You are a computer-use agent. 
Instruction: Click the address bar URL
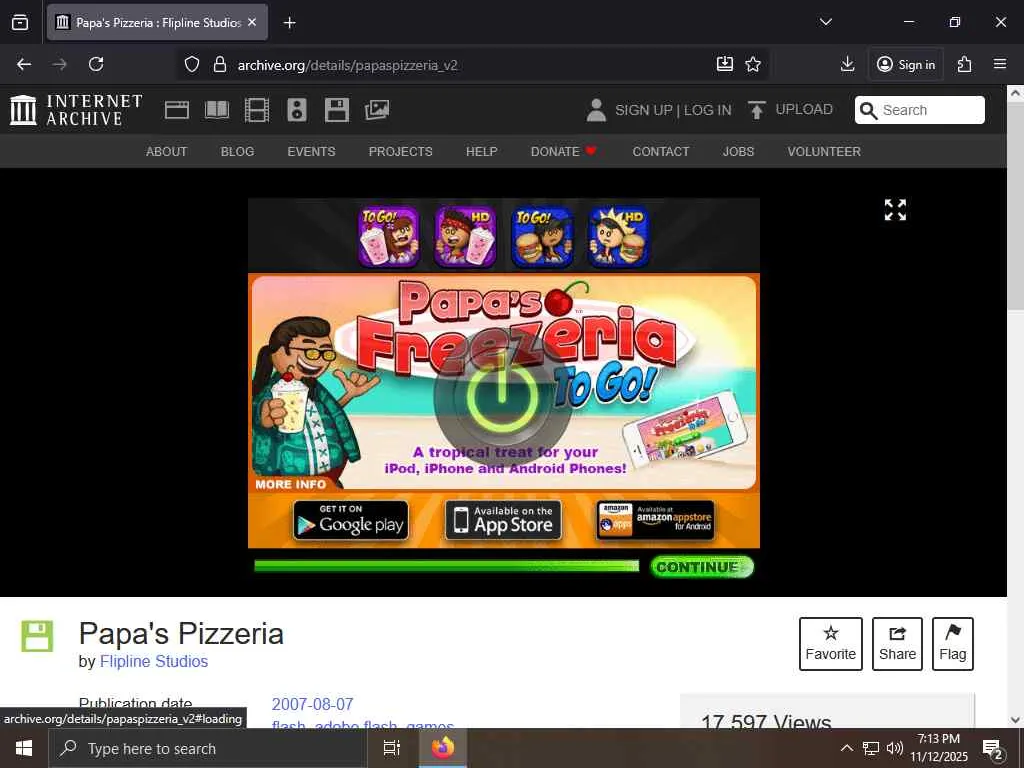(x=347, y=65)
